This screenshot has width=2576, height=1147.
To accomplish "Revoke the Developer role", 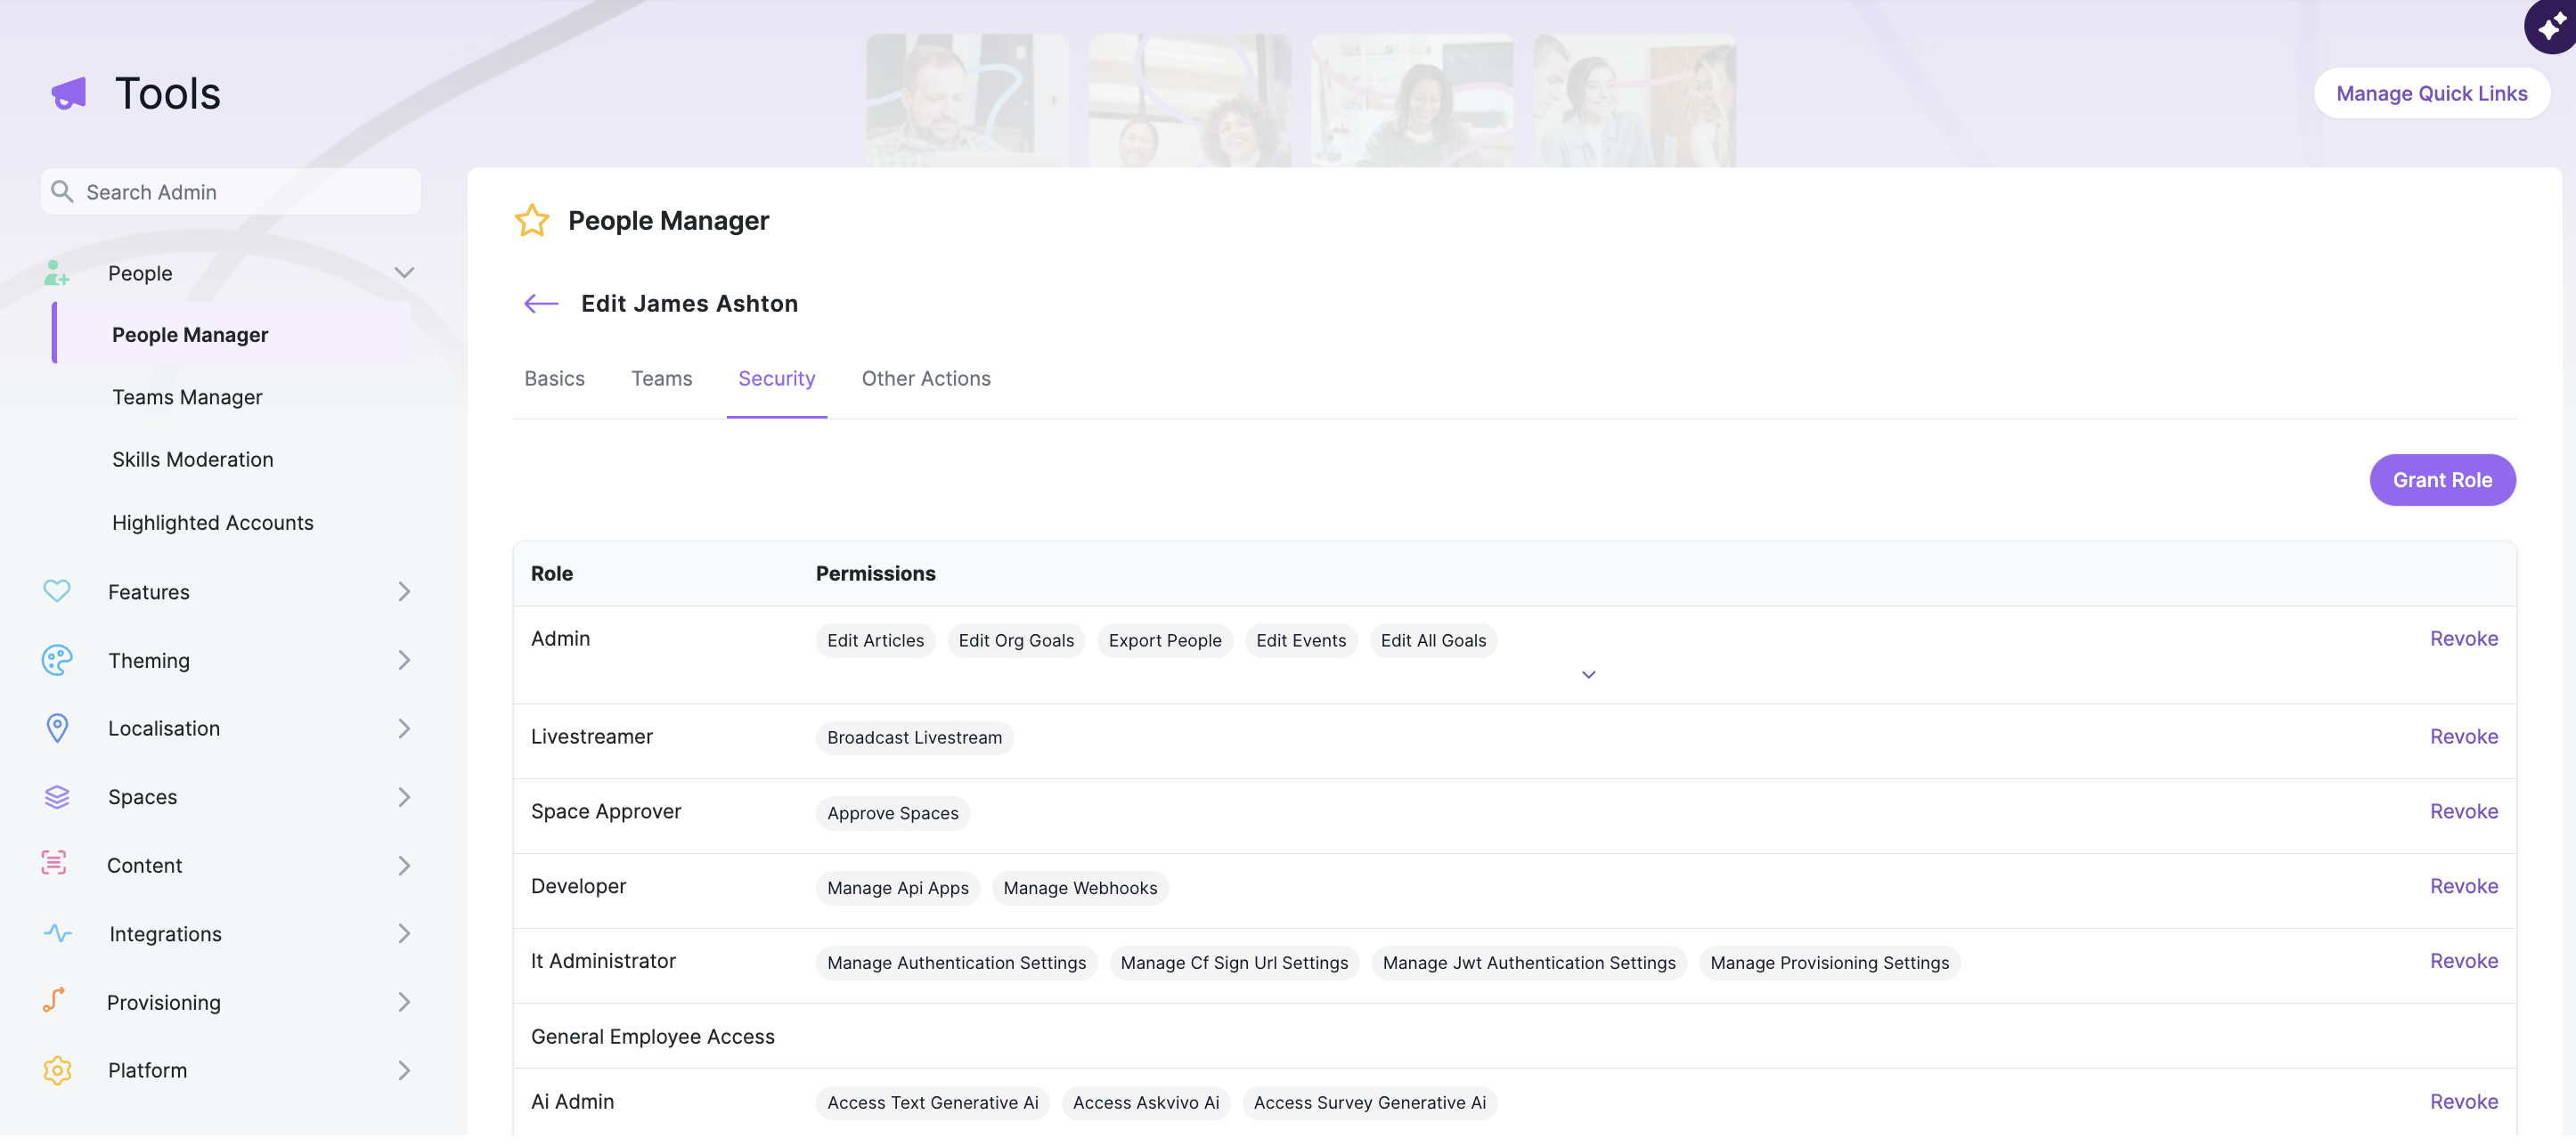I will tap(2464, 887).
